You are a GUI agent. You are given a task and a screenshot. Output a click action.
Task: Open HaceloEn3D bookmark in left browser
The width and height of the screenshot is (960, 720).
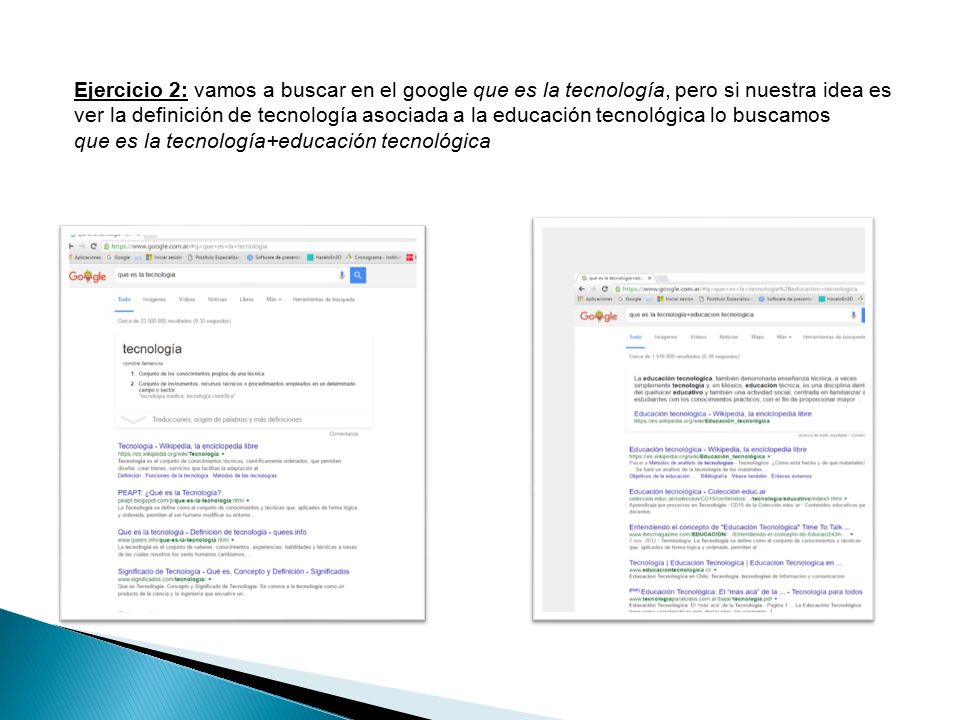point(324,257)
